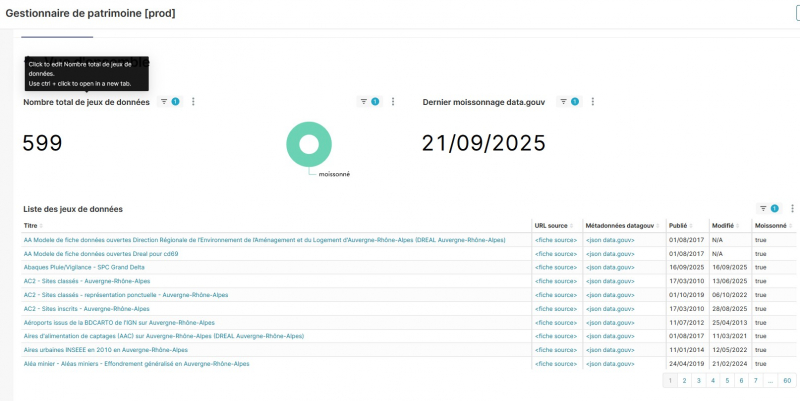Open Abaques Pluie/Vigilance - SPC Grand Delta link
The height and width of the screenshot is (401, 800).
point(84,268)
